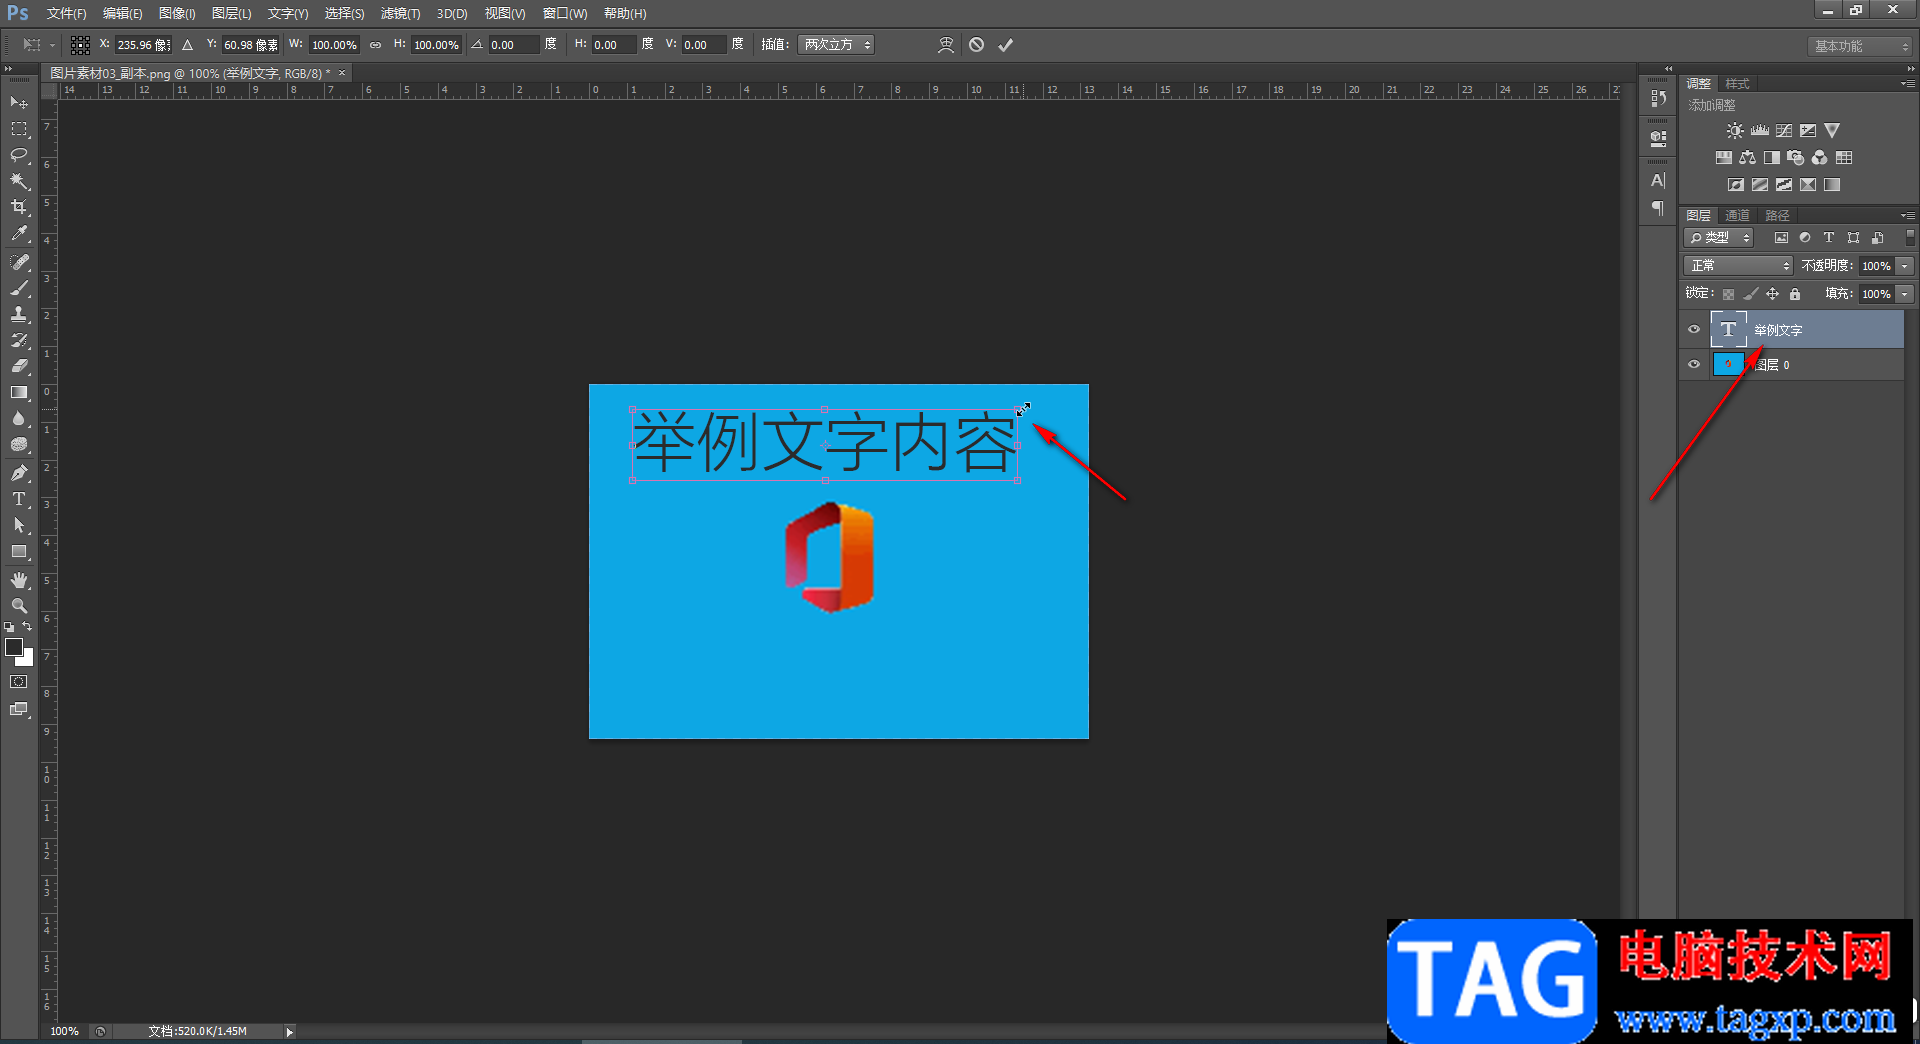Screen dimensions: 1920x1044
Task: Select the Clone Stamp tool
Action: (x=19, y=314)
